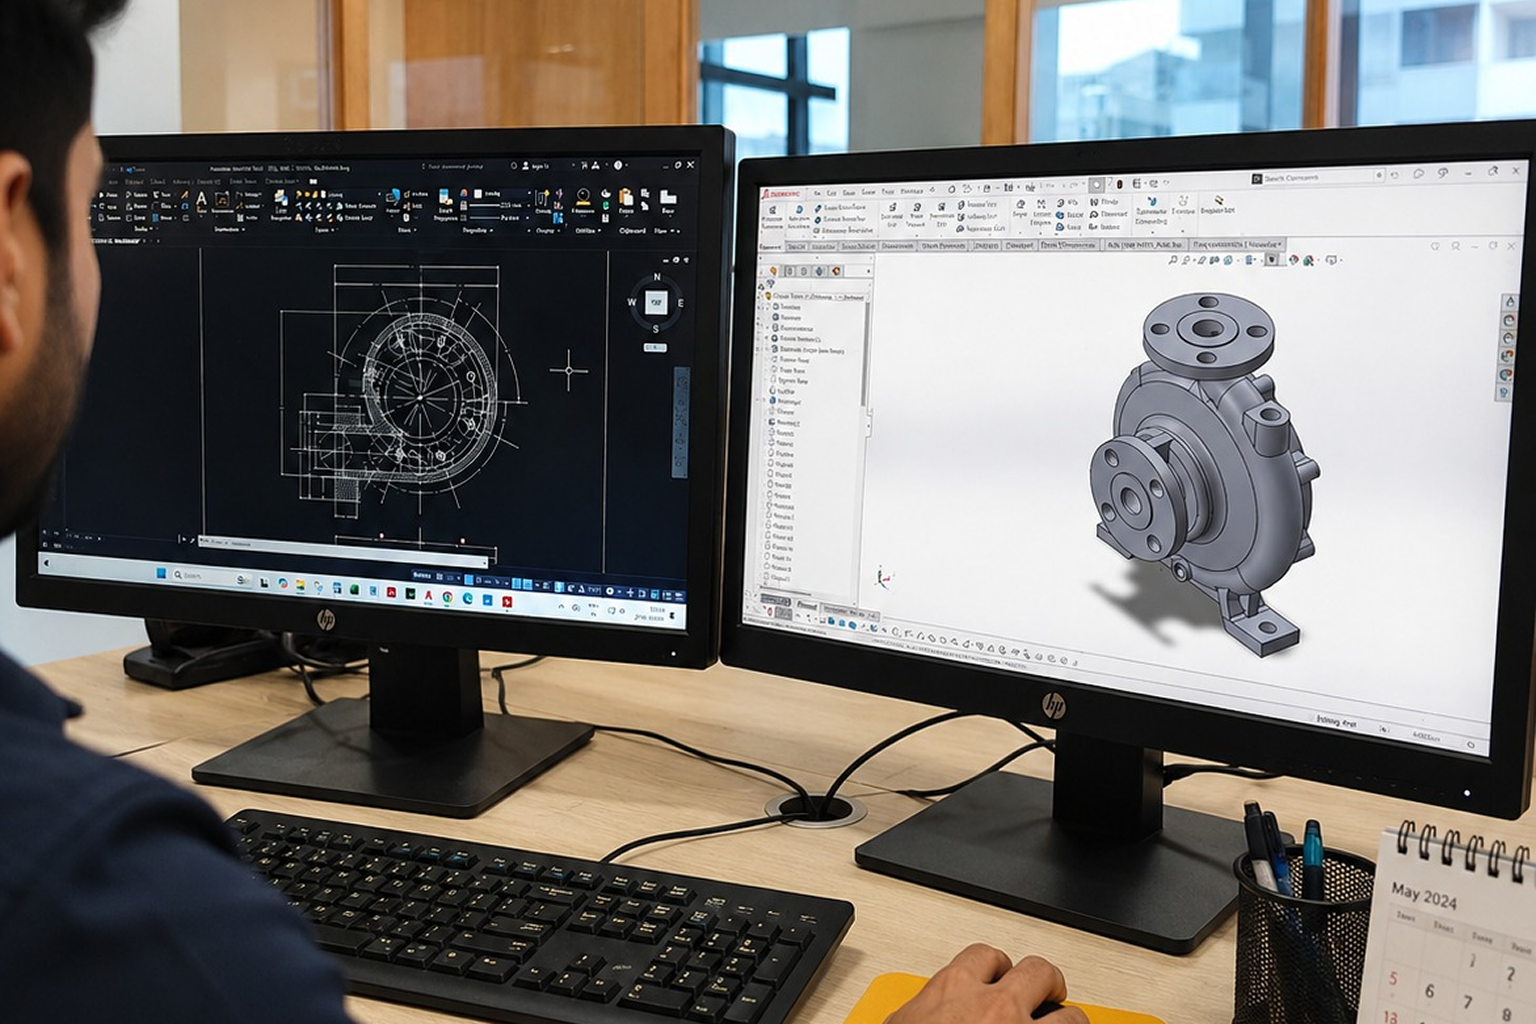Click the S direction on AutoCAD ViewCube compass
Screen dimensions: 1536x1024
[x=656, y=328]
